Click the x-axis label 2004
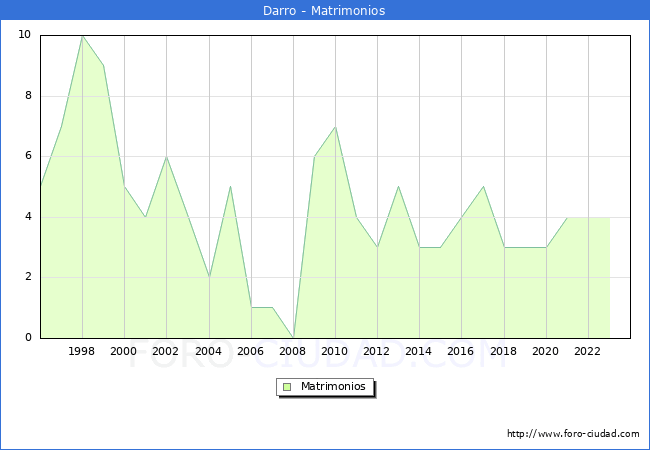 (208, 351)
